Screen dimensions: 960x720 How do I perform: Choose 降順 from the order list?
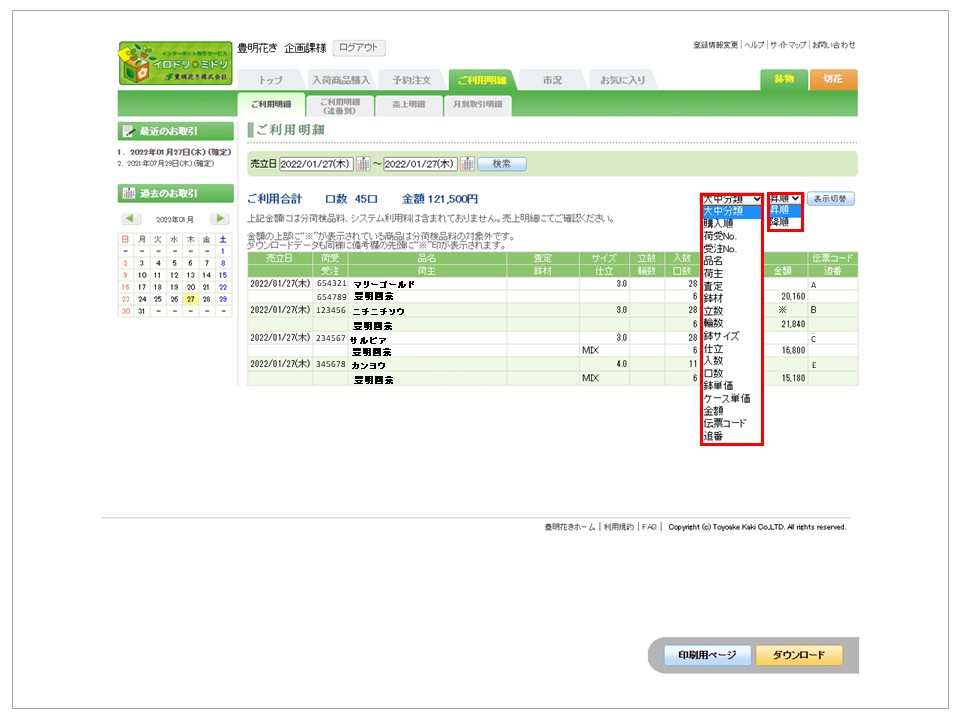tap(779, 223)
